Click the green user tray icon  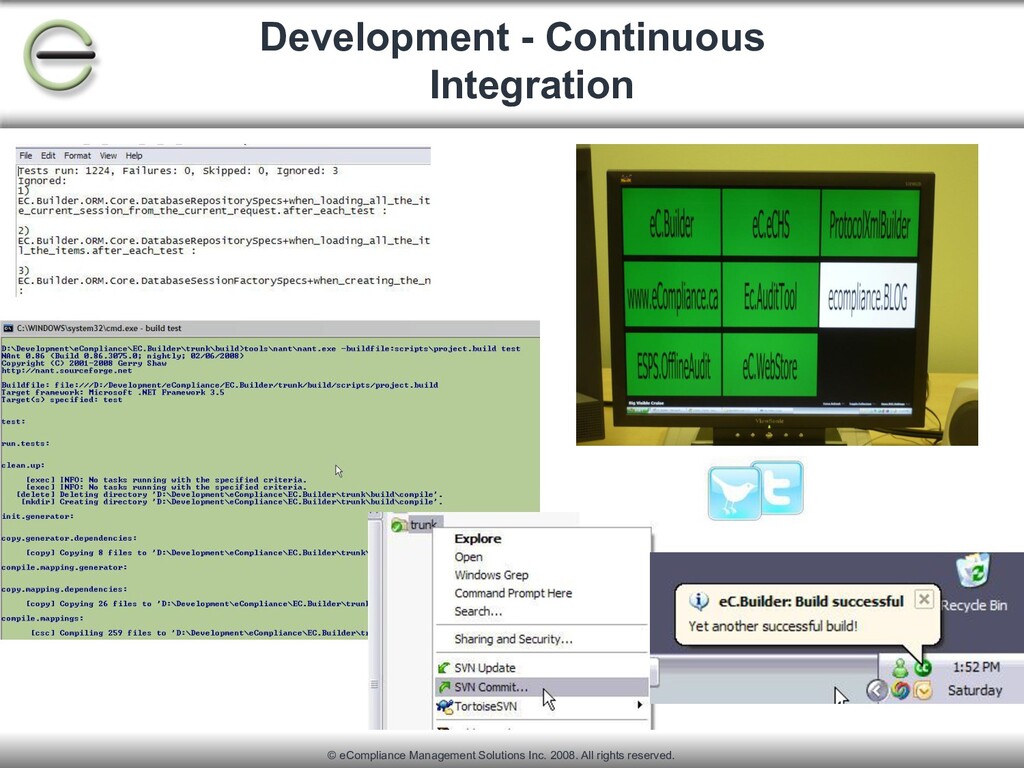901,668
